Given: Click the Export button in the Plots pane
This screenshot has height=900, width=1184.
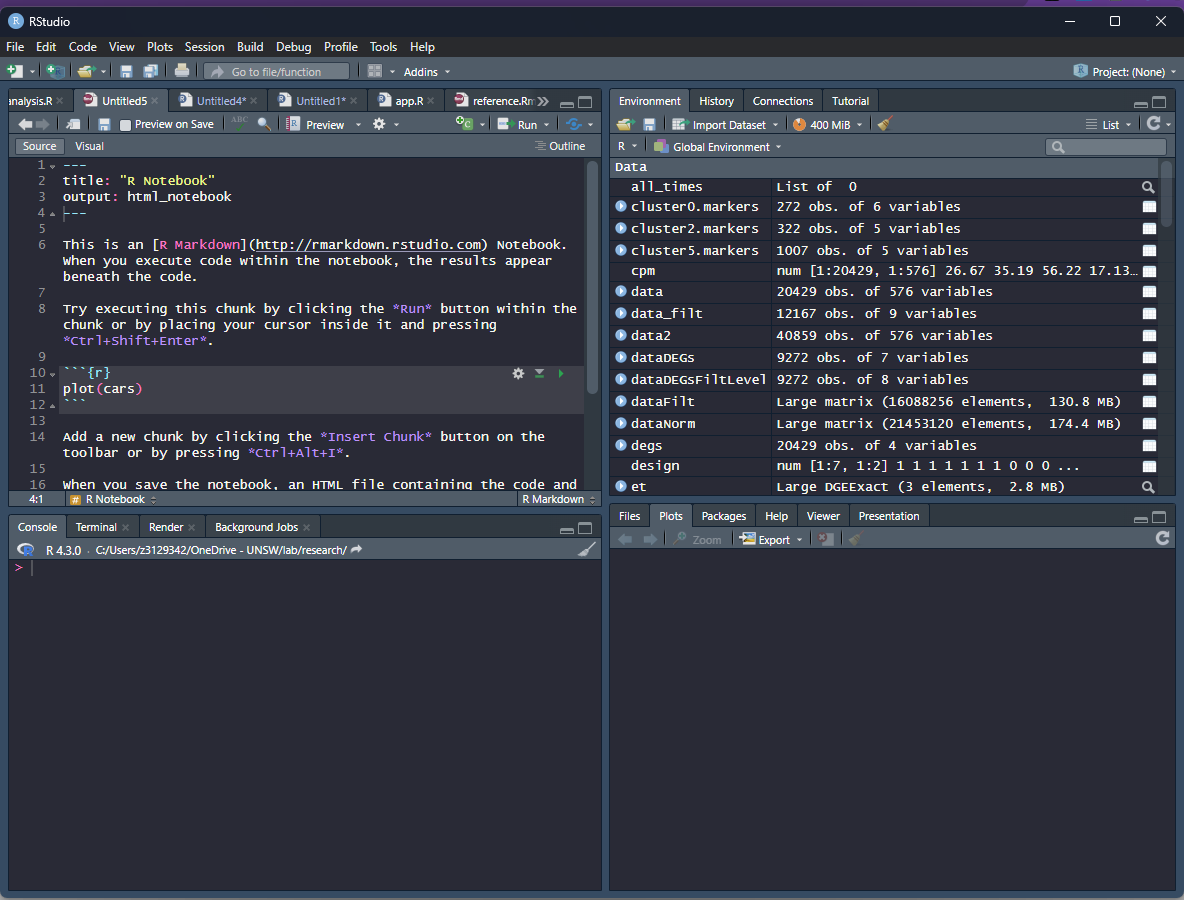Looking at the screenshot, I should tap(771, 538).
